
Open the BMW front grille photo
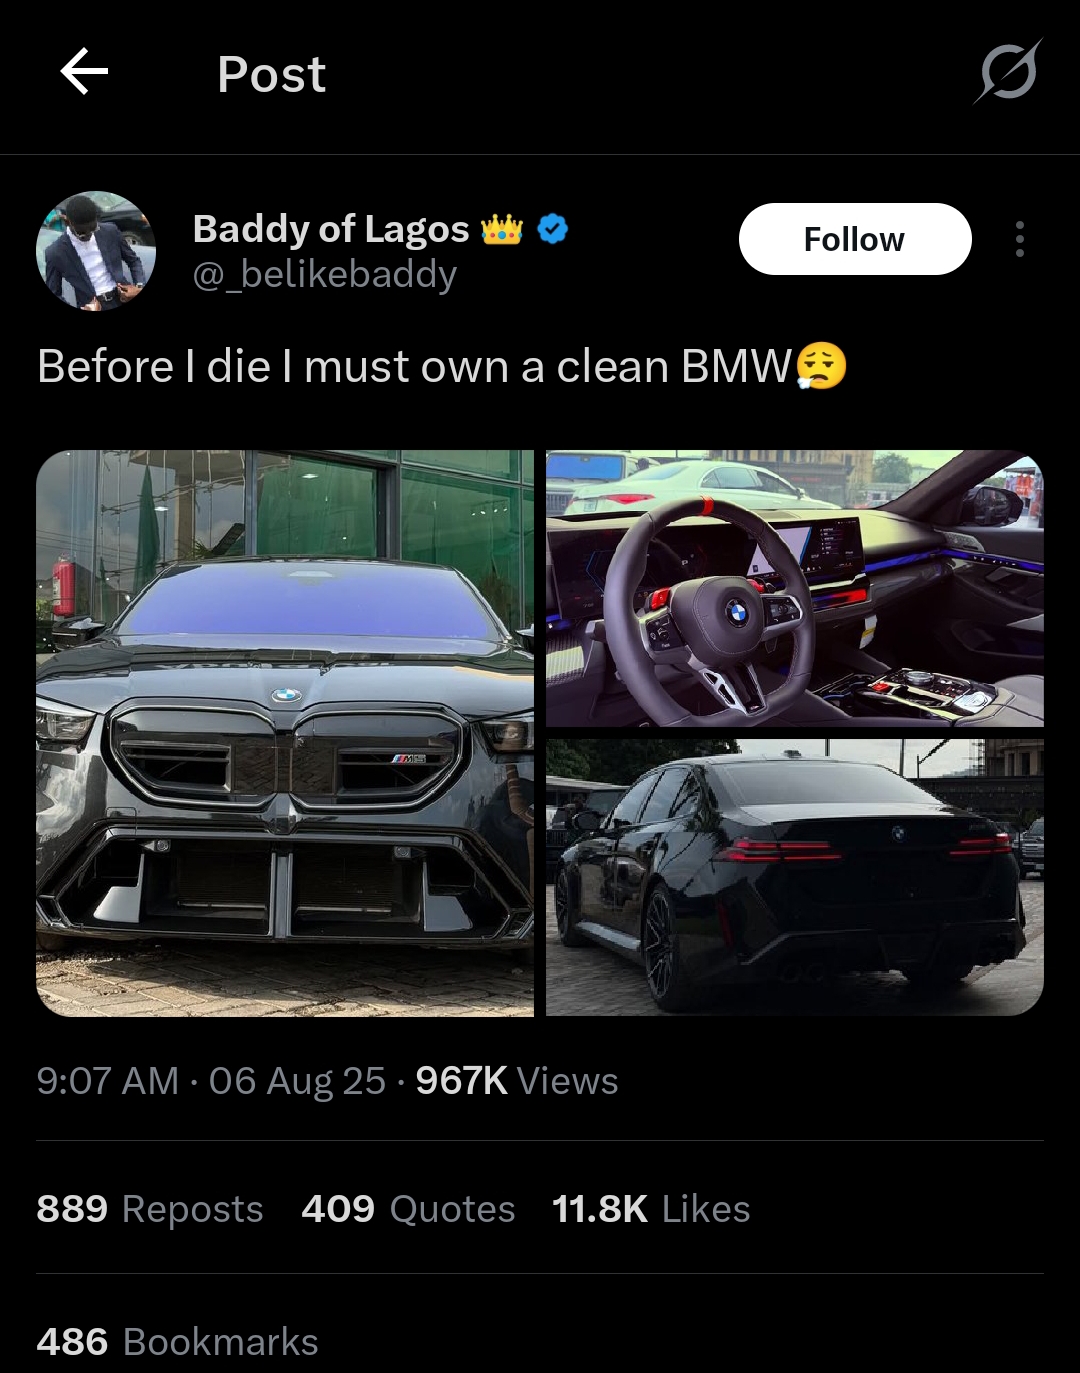point(285,733)
